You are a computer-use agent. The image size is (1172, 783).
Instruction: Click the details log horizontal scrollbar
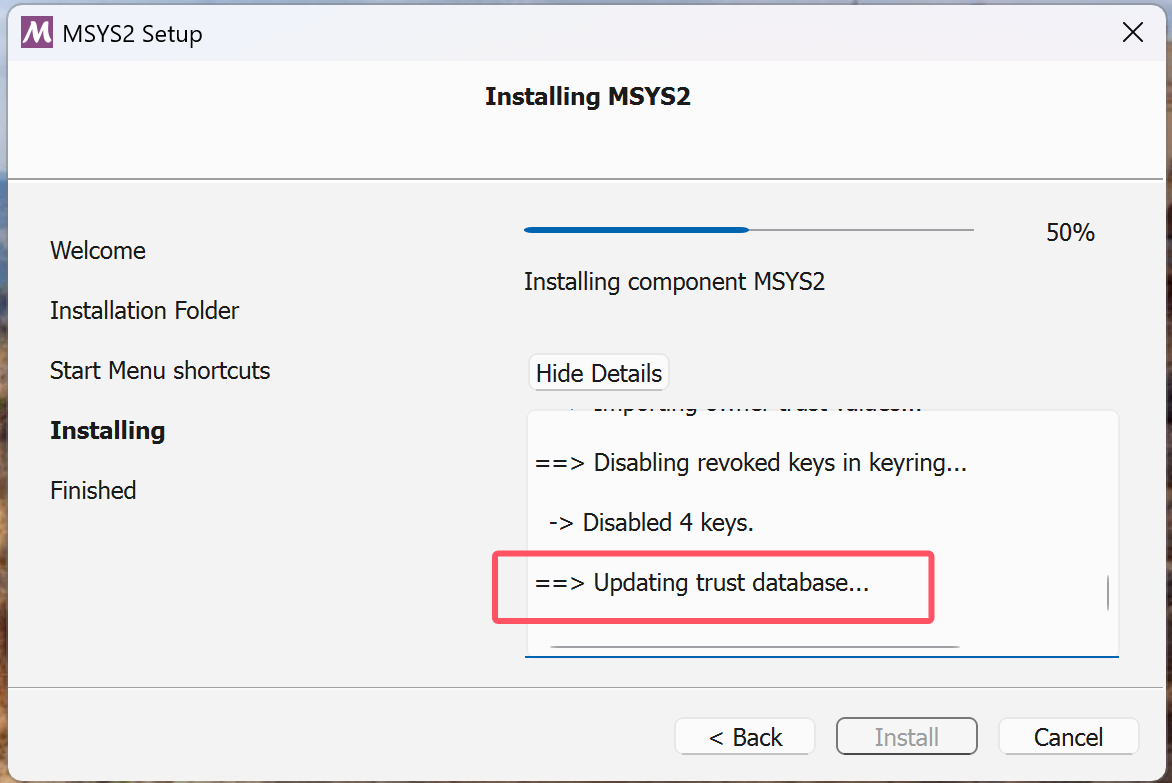click(755, 647)
